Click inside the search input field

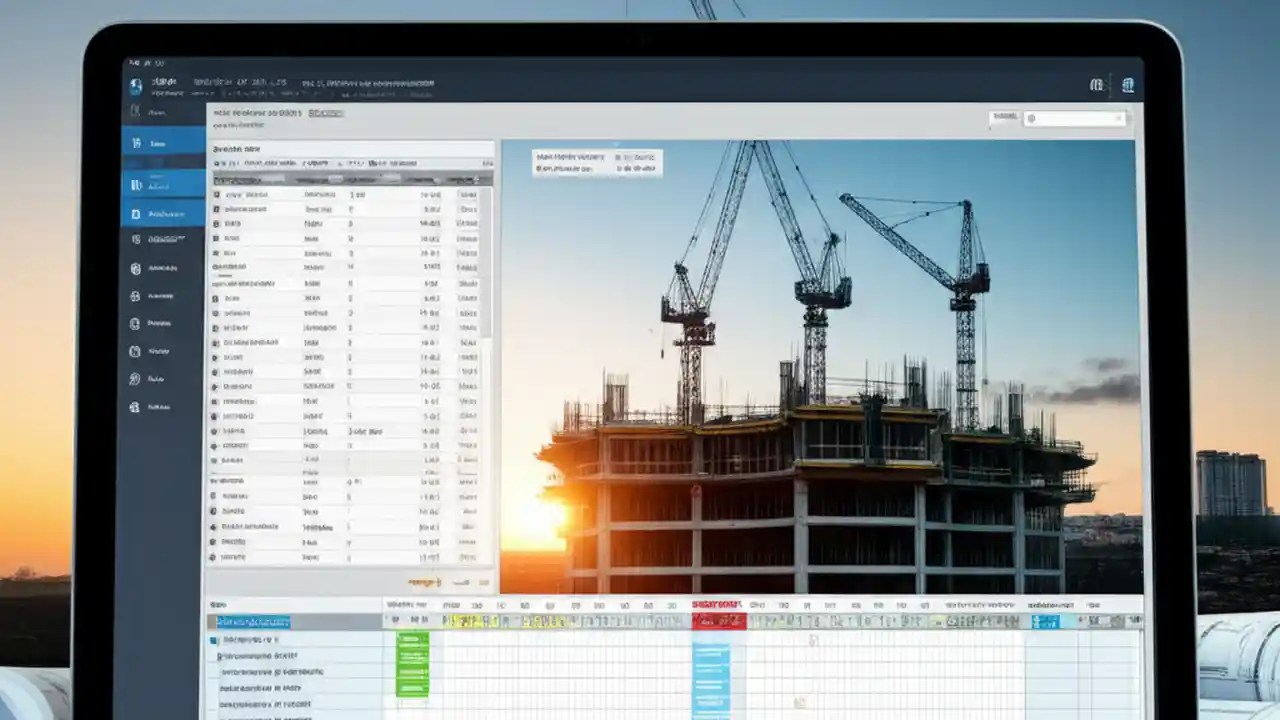tap(1075, 117)
